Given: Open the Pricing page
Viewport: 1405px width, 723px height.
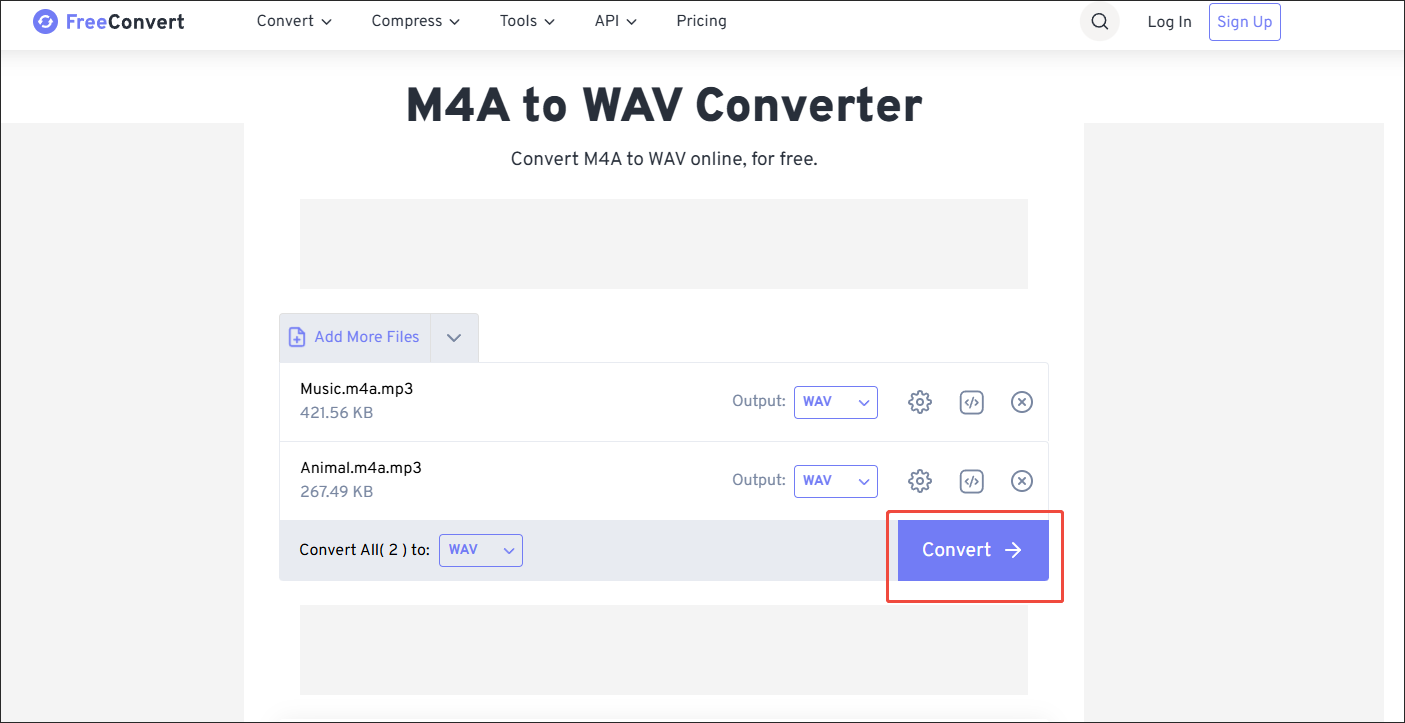Looking at the screenshot, I should (701, 20).
